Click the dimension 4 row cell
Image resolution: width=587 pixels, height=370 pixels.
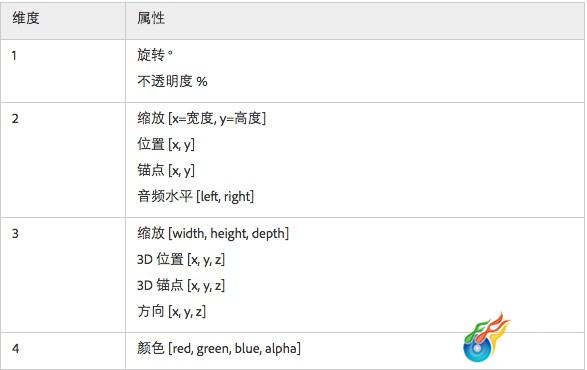point(63,351)
